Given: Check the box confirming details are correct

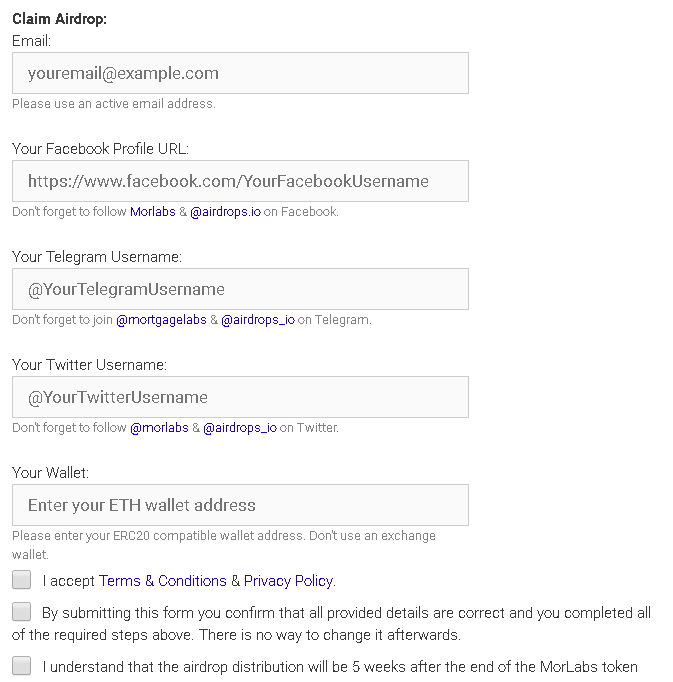Looking at the screenshot, I should [x=22, y=612].
